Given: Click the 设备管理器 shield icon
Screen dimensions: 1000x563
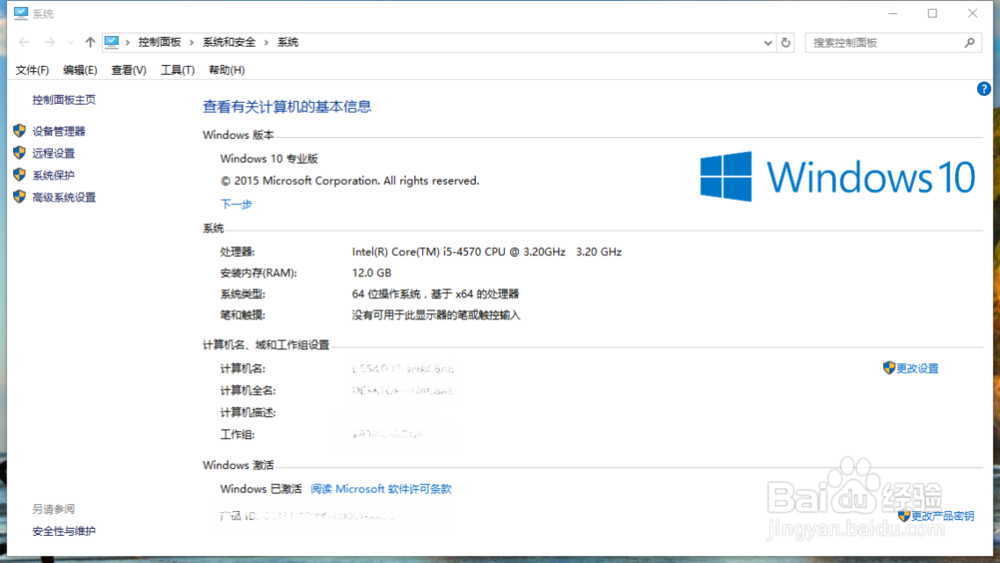Looking at the screenshot, I should coord(19,131).
